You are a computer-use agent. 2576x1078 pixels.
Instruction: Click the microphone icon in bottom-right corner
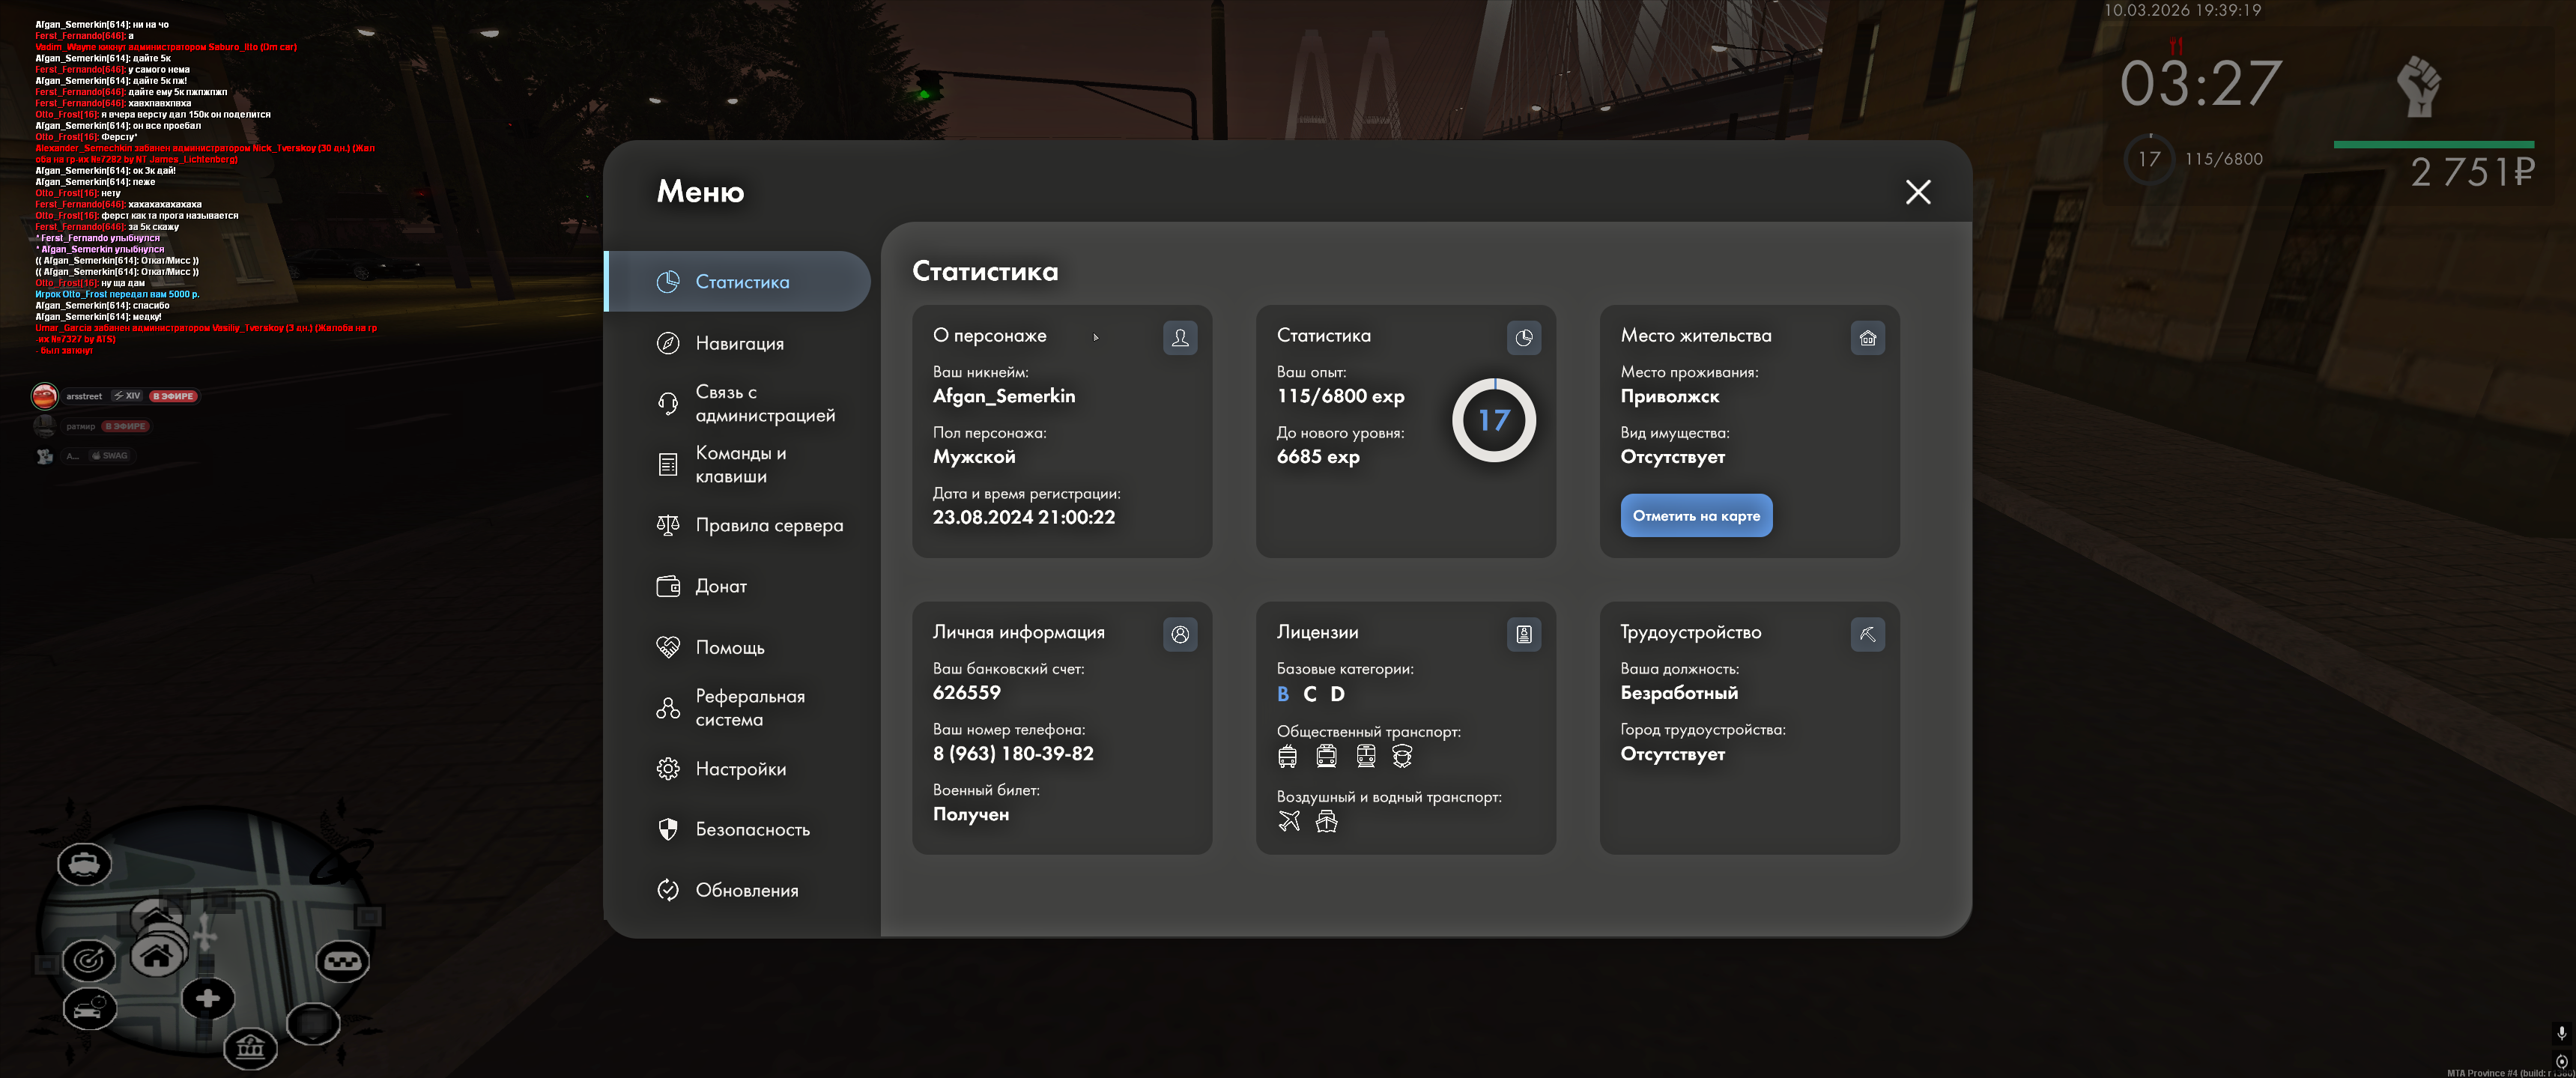click(2561, 1032)
